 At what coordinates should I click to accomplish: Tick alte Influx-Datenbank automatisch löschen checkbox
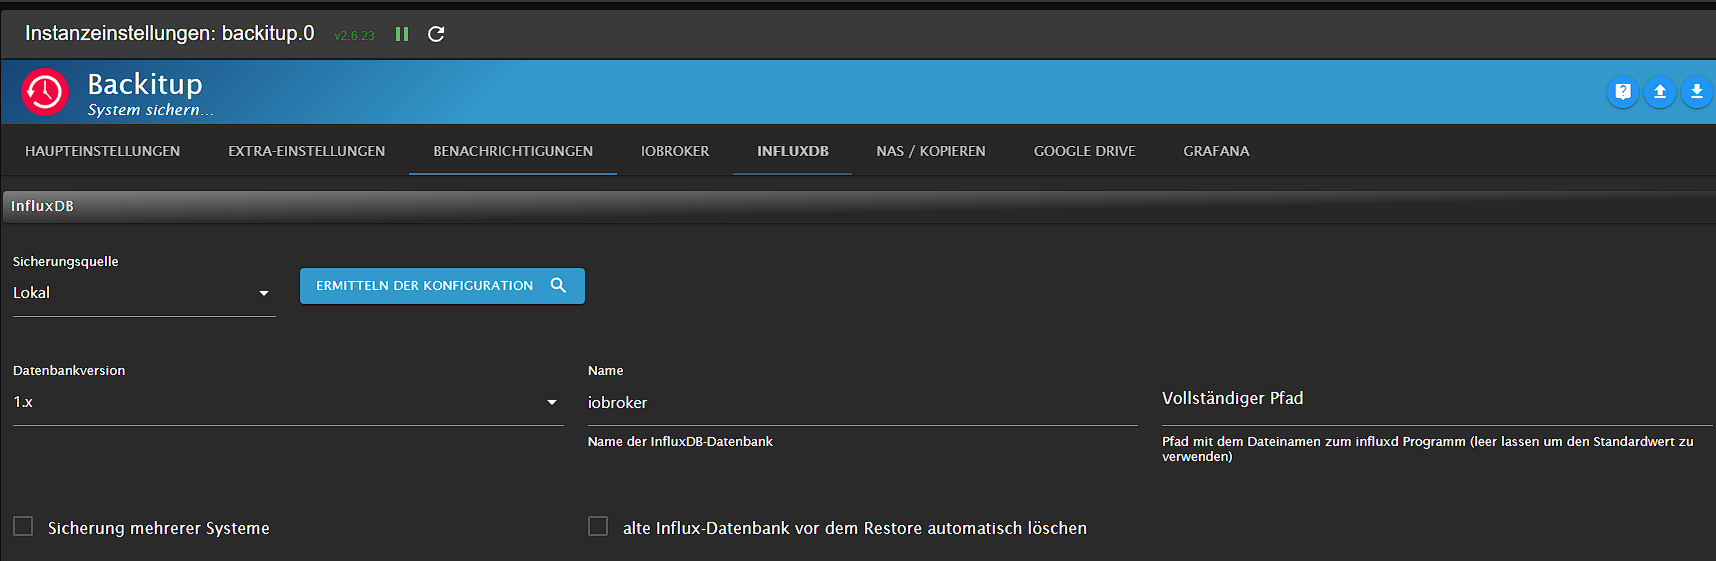pyautogui.click(x=598, y=526)
